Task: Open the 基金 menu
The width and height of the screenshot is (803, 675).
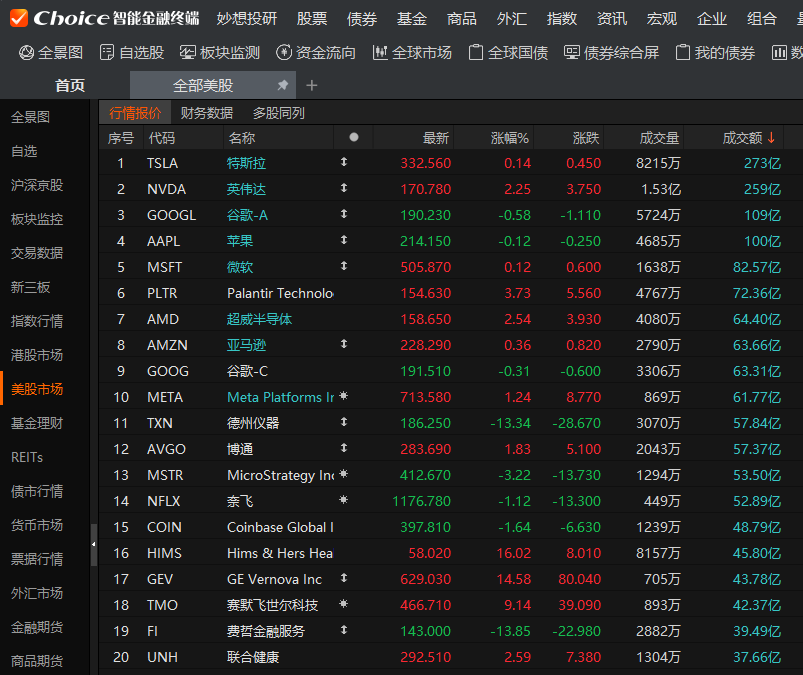Action: [x=412, y=19]
